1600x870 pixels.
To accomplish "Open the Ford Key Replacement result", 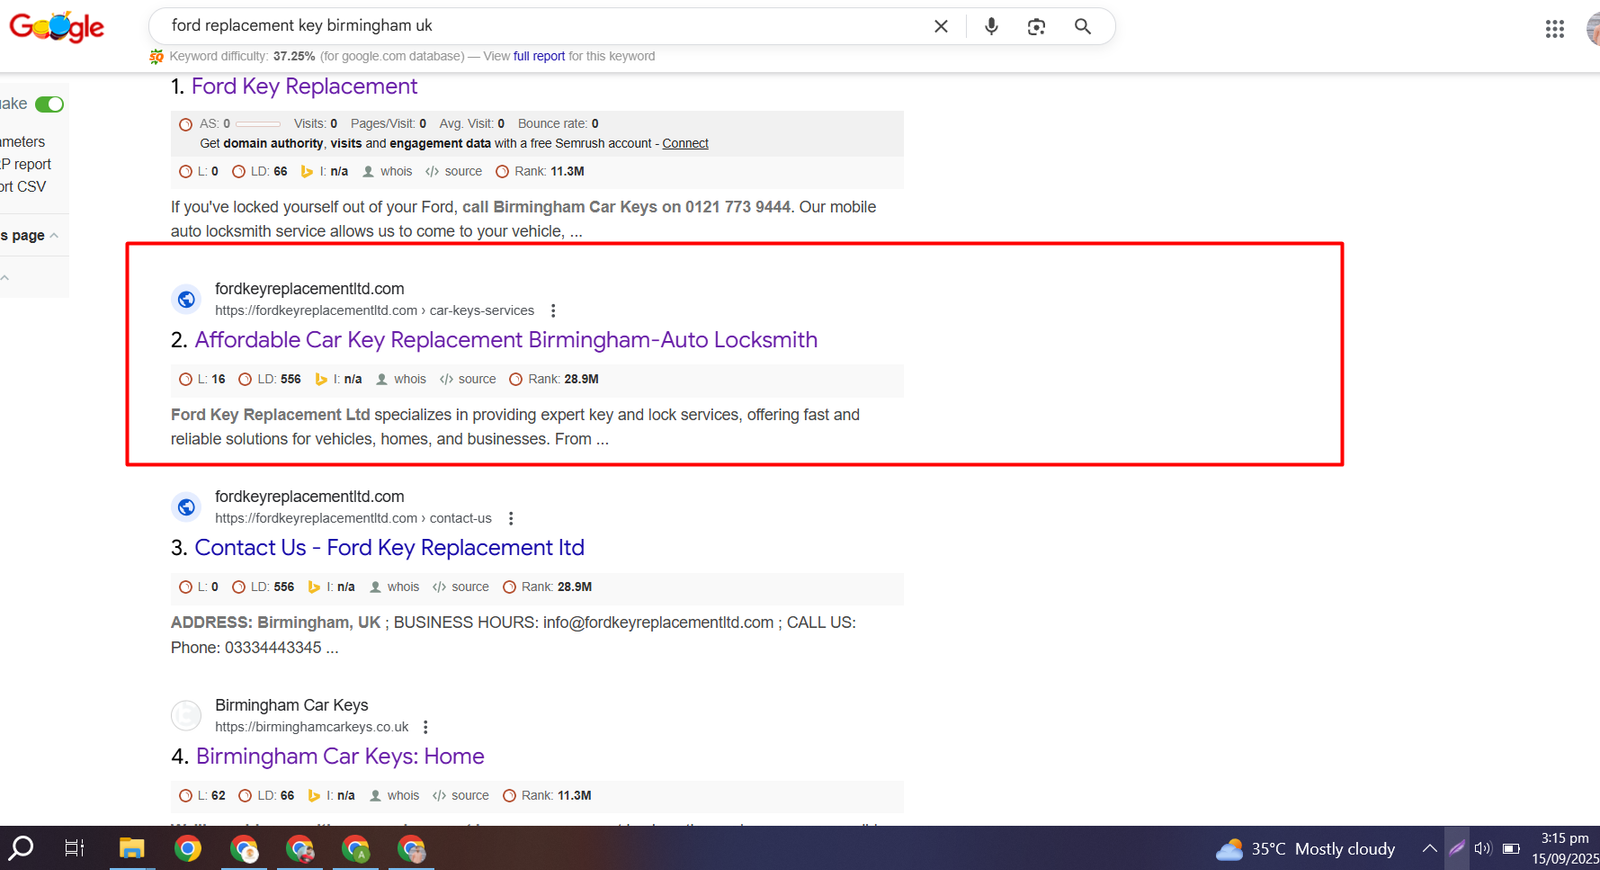I will tap(304, 87).
